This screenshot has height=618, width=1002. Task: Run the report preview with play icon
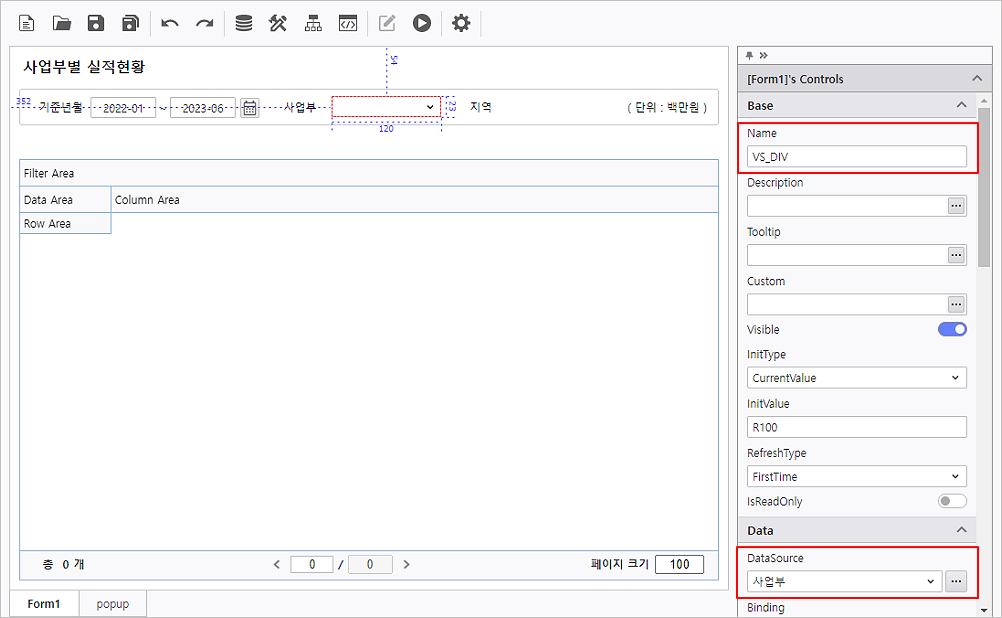click(x=422, y=23)
